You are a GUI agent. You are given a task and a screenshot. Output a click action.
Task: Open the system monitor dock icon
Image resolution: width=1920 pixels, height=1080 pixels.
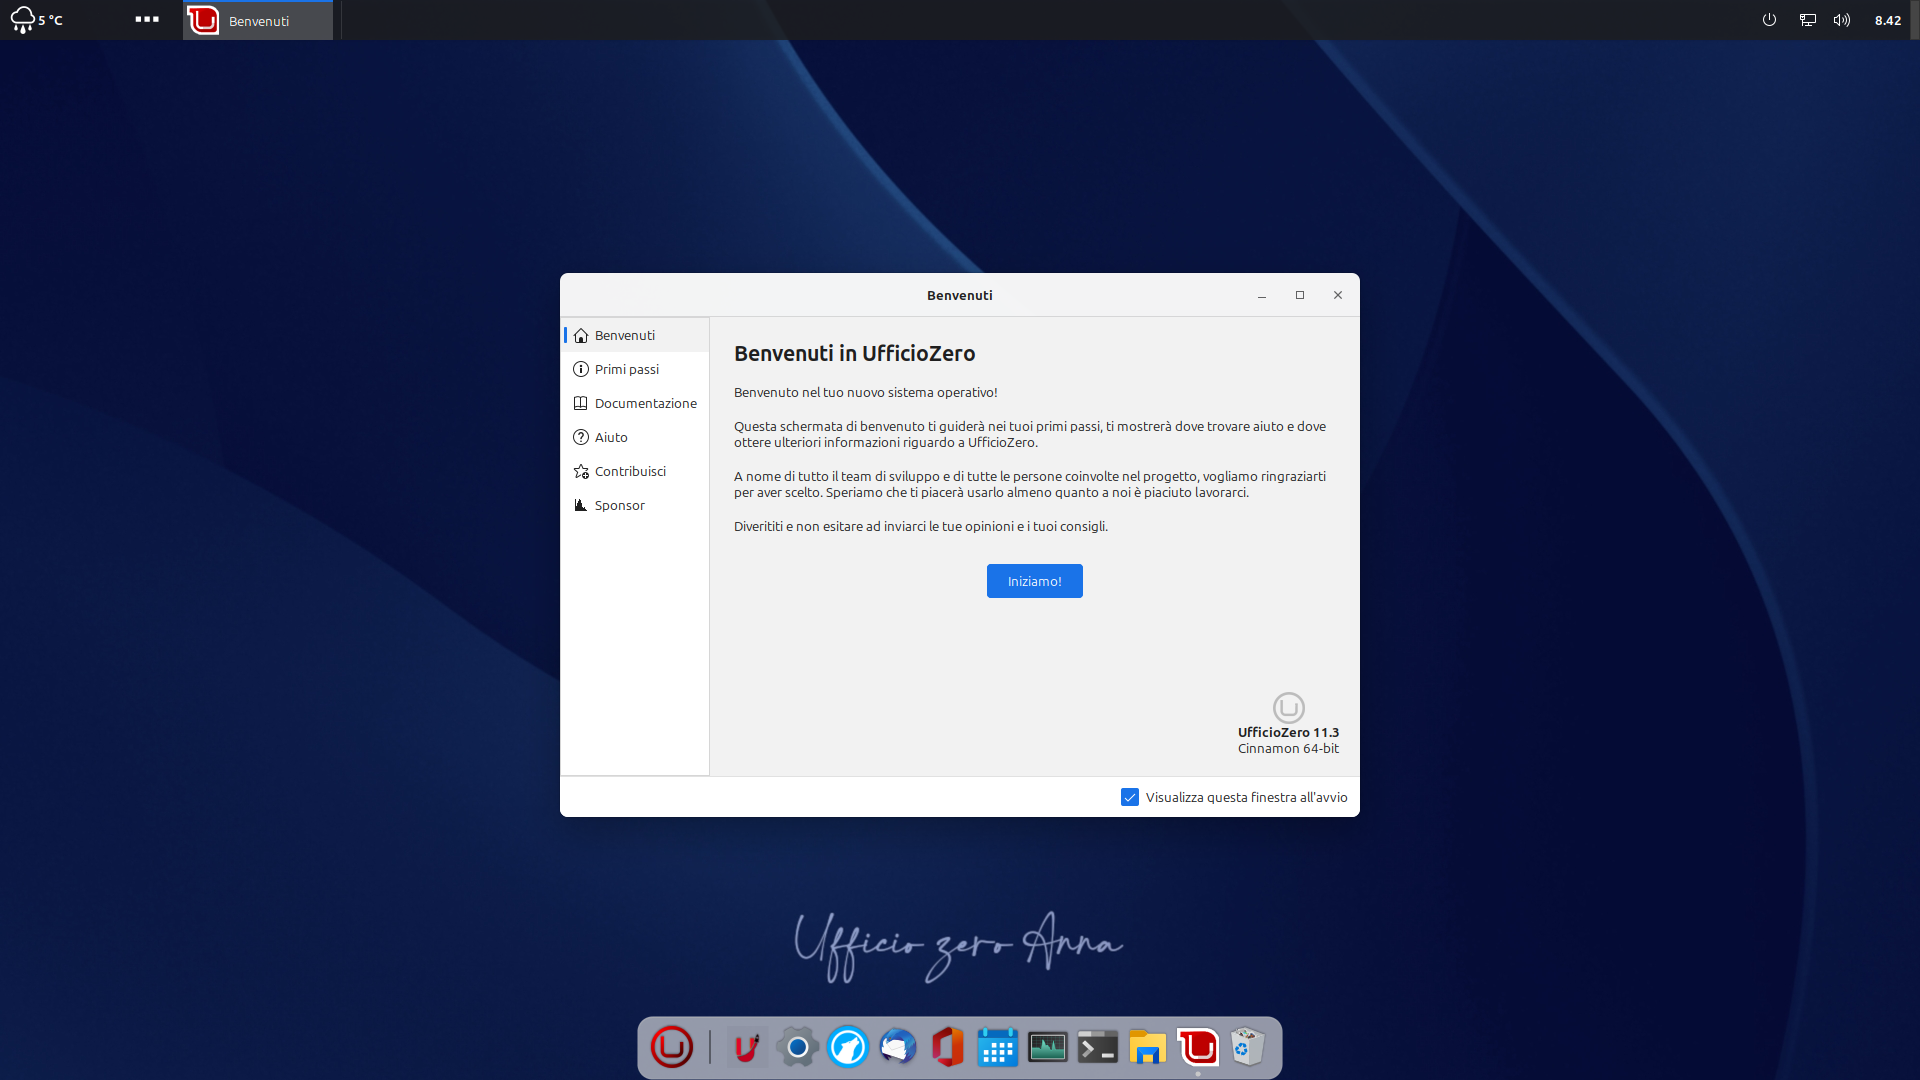(x=1048, y=1047)
